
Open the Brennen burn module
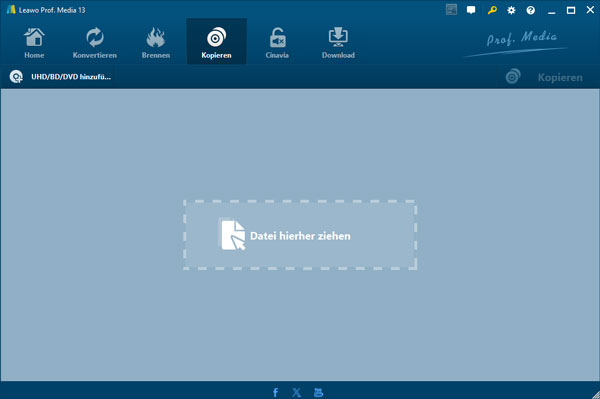coord(156,43)
